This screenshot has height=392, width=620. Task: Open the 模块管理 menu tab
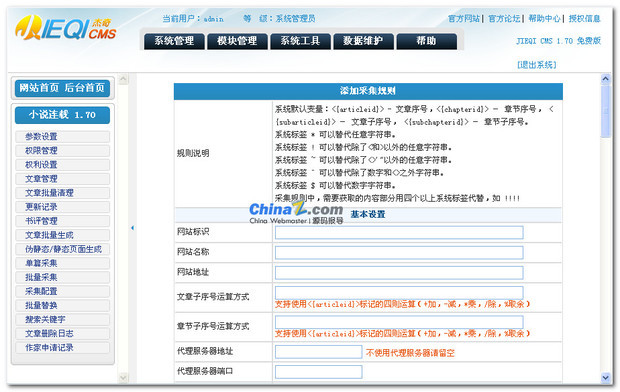[237, 41]
